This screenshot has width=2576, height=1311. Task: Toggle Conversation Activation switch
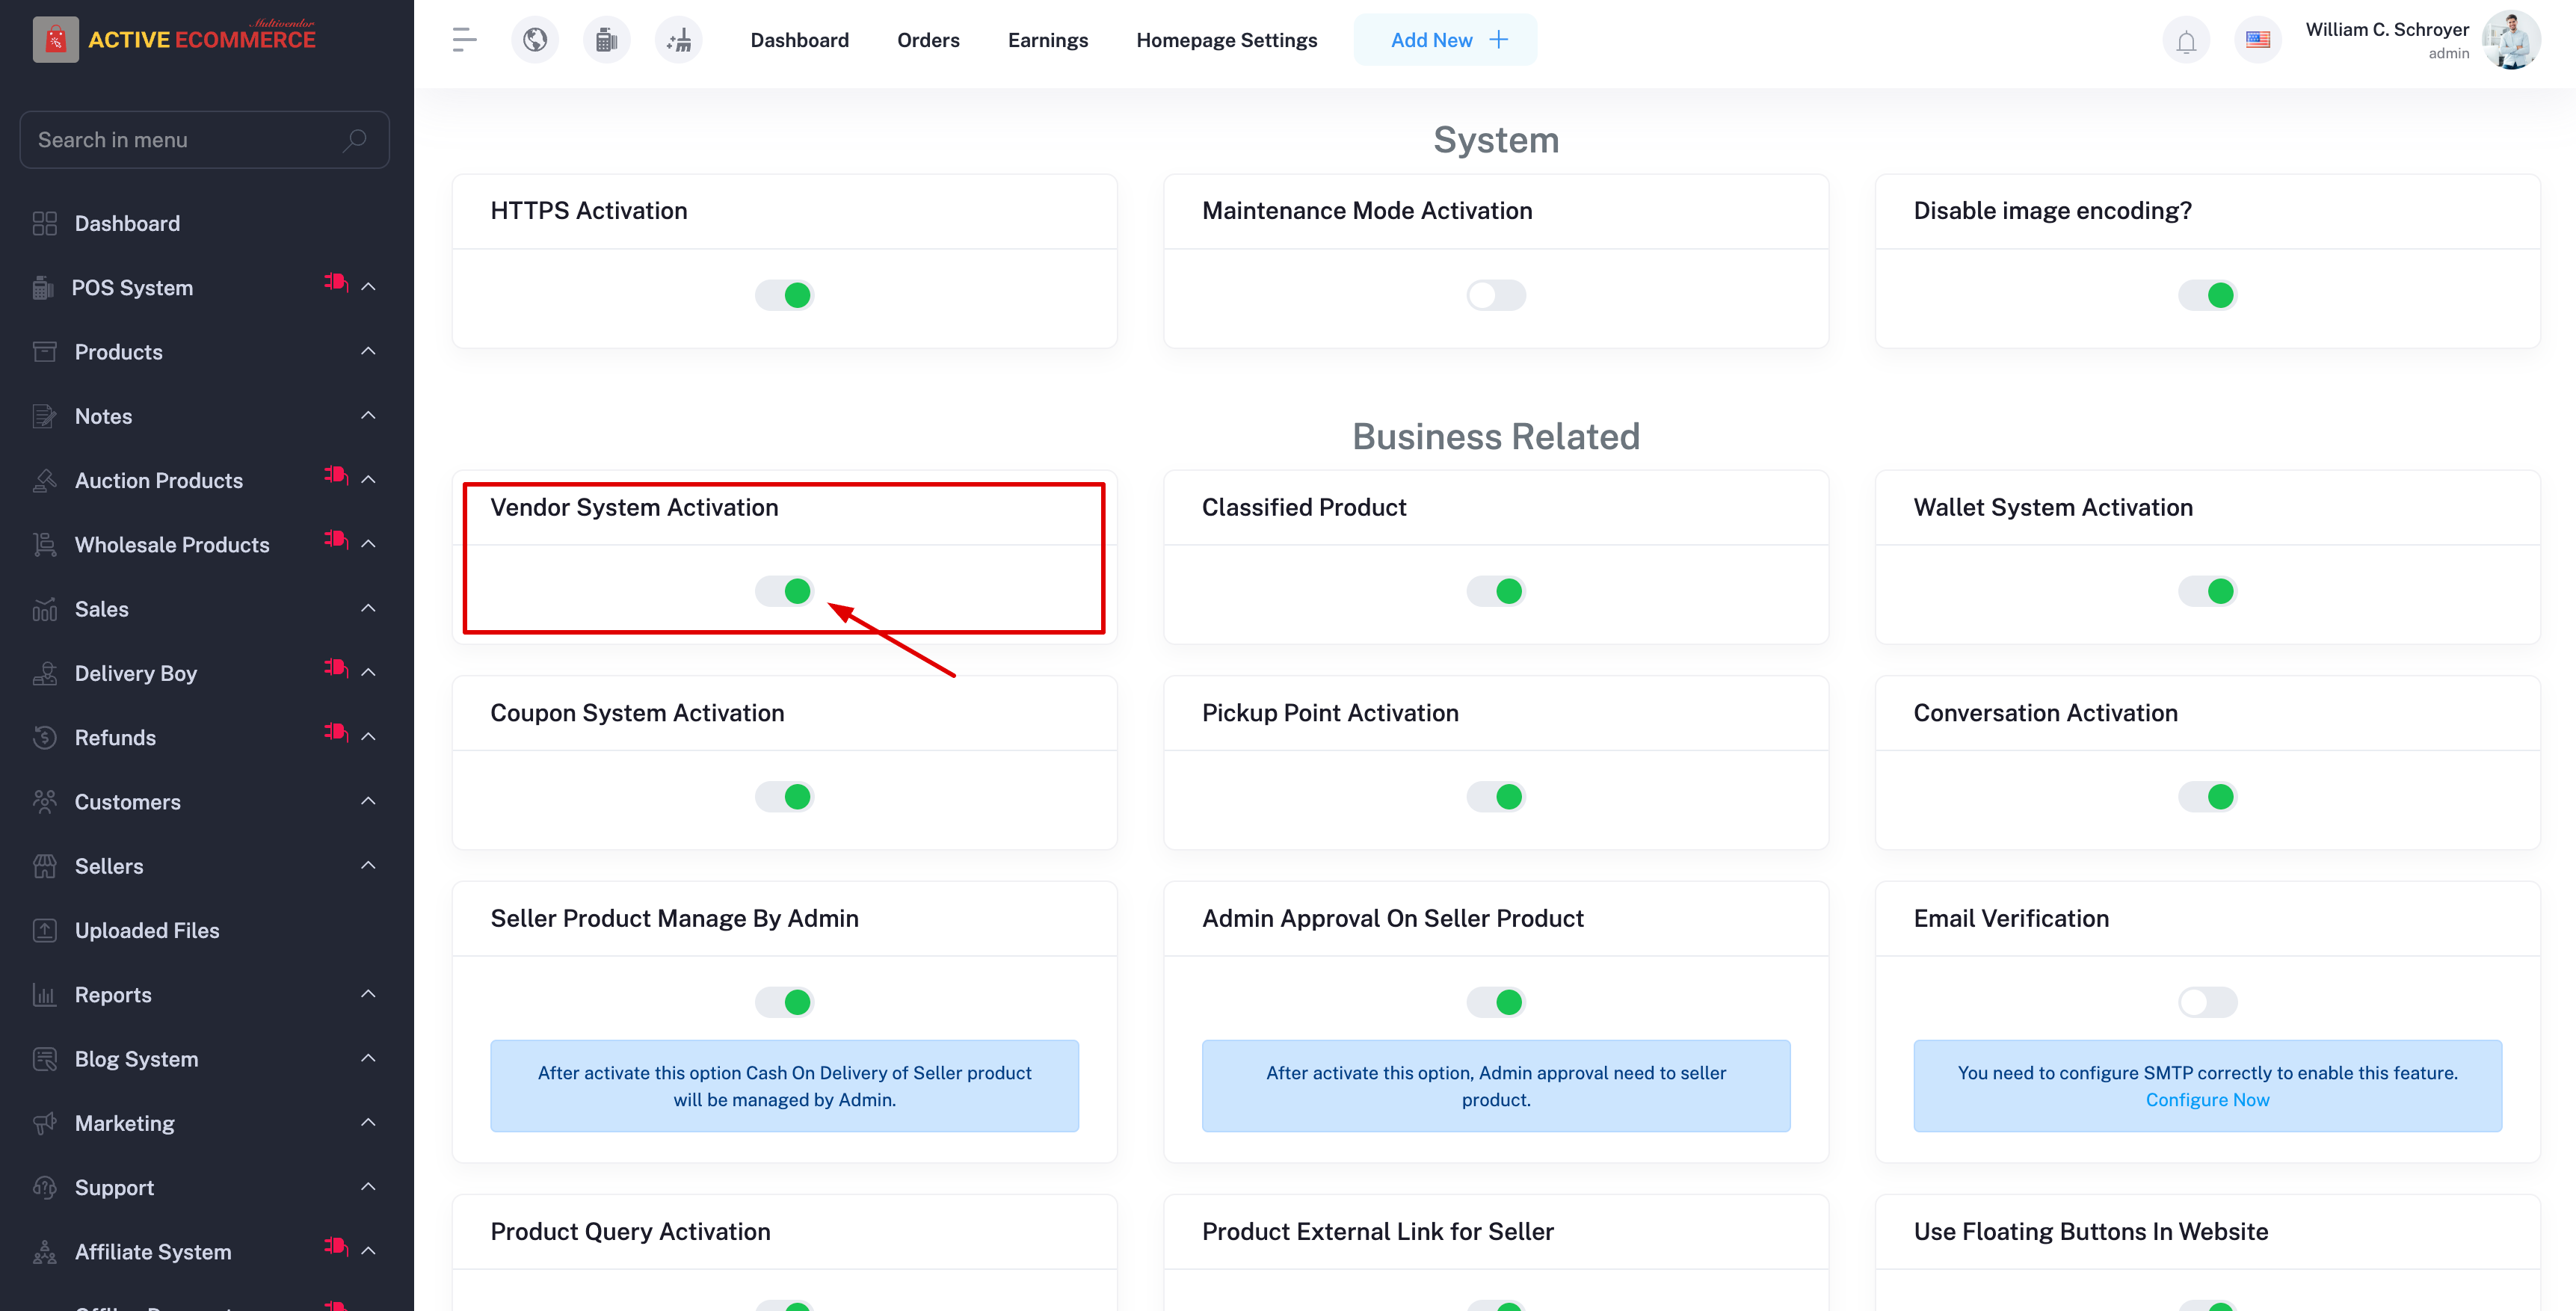pyautogui.click(x=2208, y=797)
